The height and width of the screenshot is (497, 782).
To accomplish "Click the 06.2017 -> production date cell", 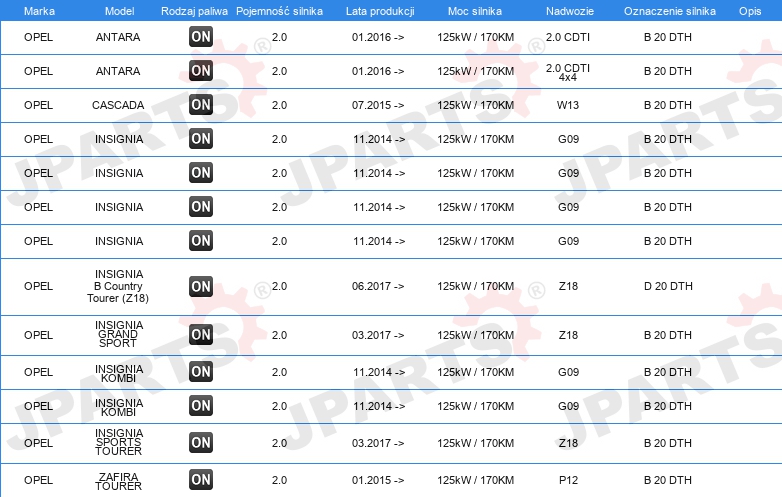I will point(378,286).
